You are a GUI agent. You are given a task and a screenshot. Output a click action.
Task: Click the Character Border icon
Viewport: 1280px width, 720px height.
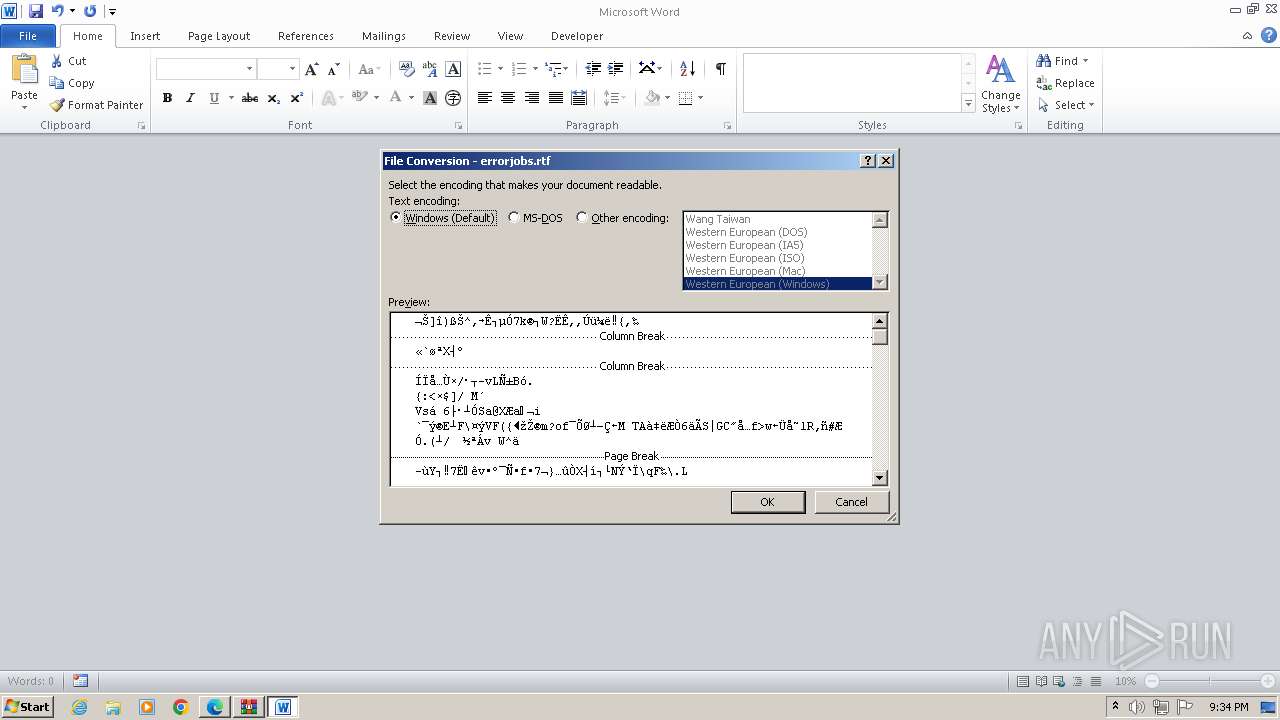click(x=453, y=69)
